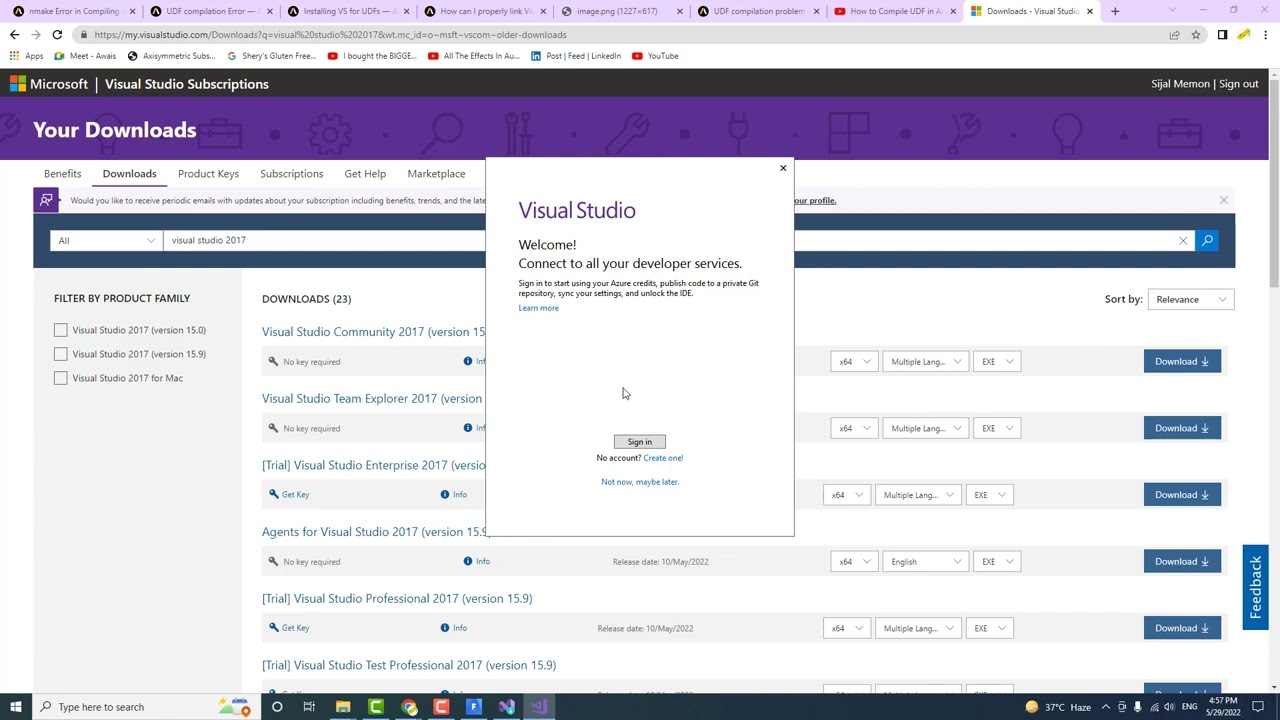Switch to the Subscriptions tab
The height and width of the screenshot is (720, 1280).
click(291, 174)
